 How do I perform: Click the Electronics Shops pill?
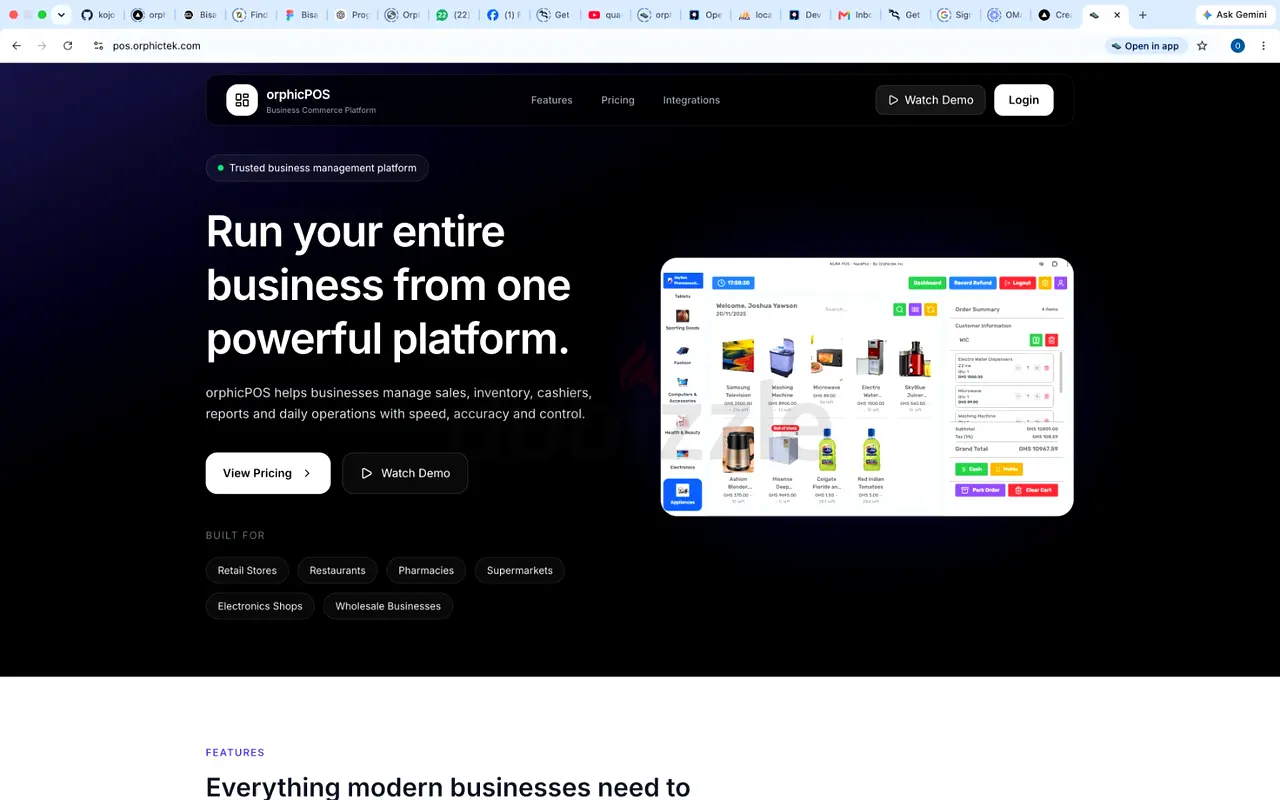click(x=260, y=606)
